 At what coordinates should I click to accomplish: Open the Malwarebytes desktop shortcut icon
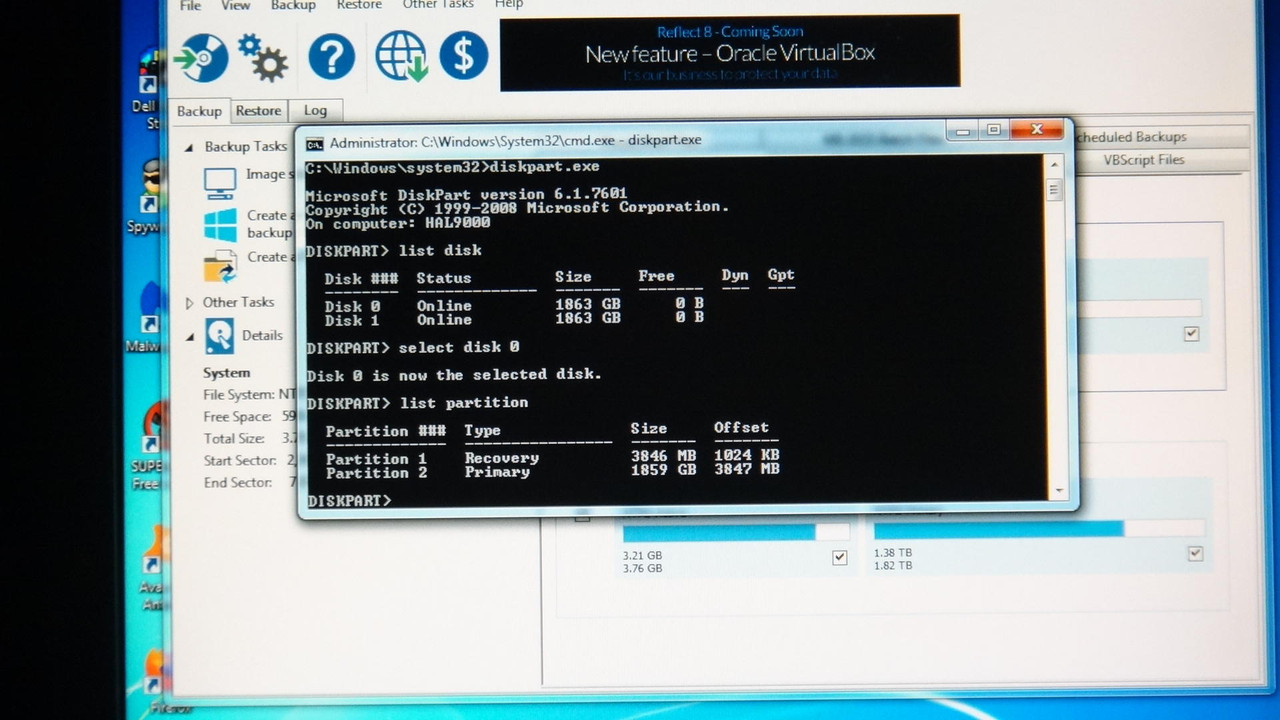pyautogui.click(x=151, y=308)
